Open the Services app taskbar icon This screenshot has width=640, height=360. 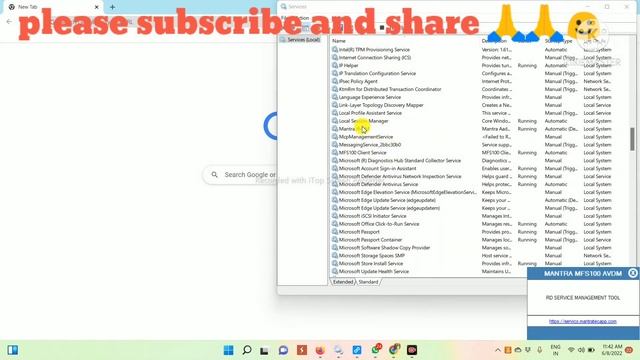tap(338, 350)
